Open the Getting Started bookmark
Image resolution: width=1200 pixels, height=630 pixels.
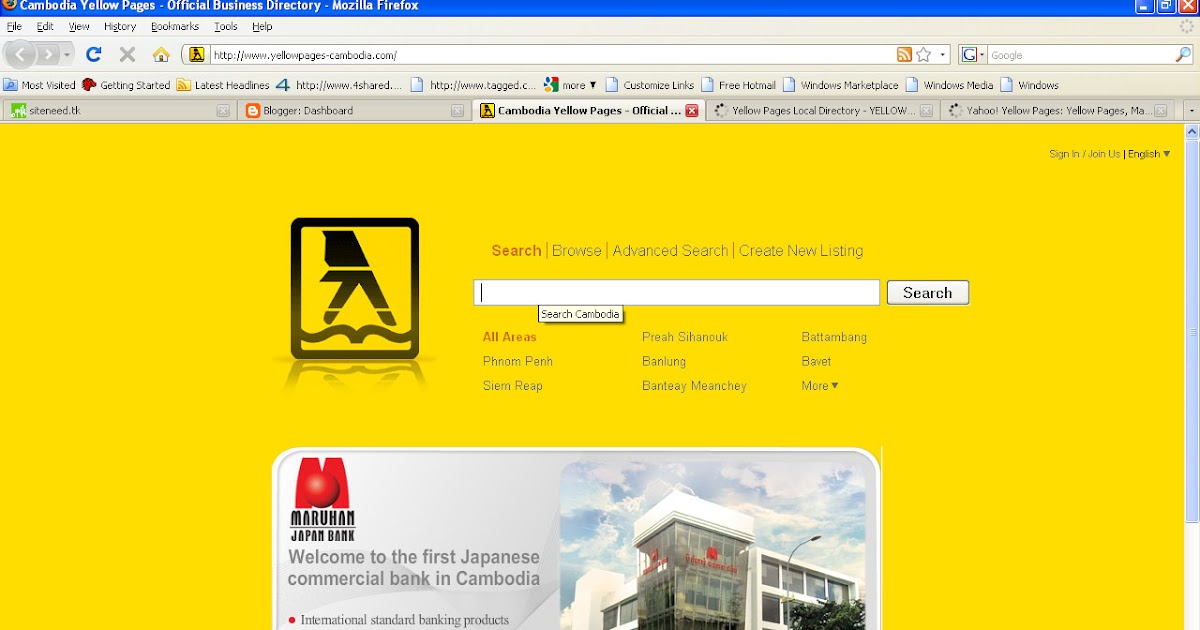126,85
